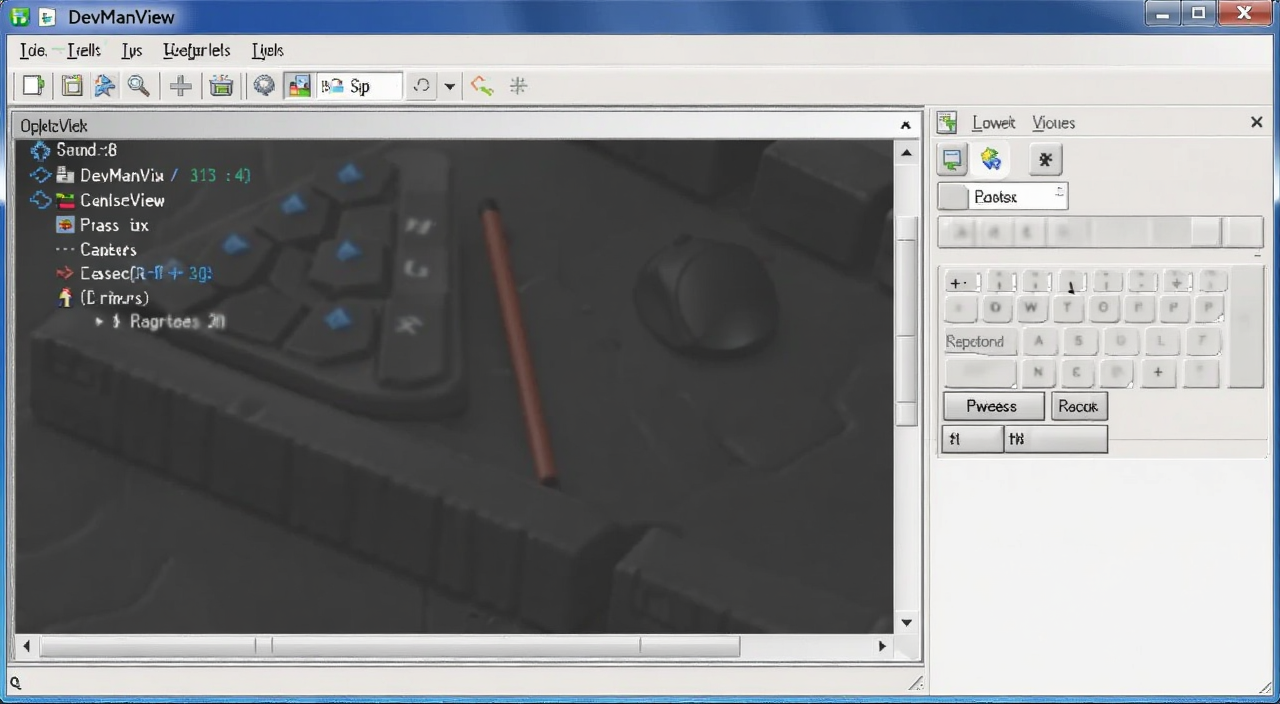Click the 'tN' button below Recok
Screen dimensions: 1280x704
[x=1056, y=439]
